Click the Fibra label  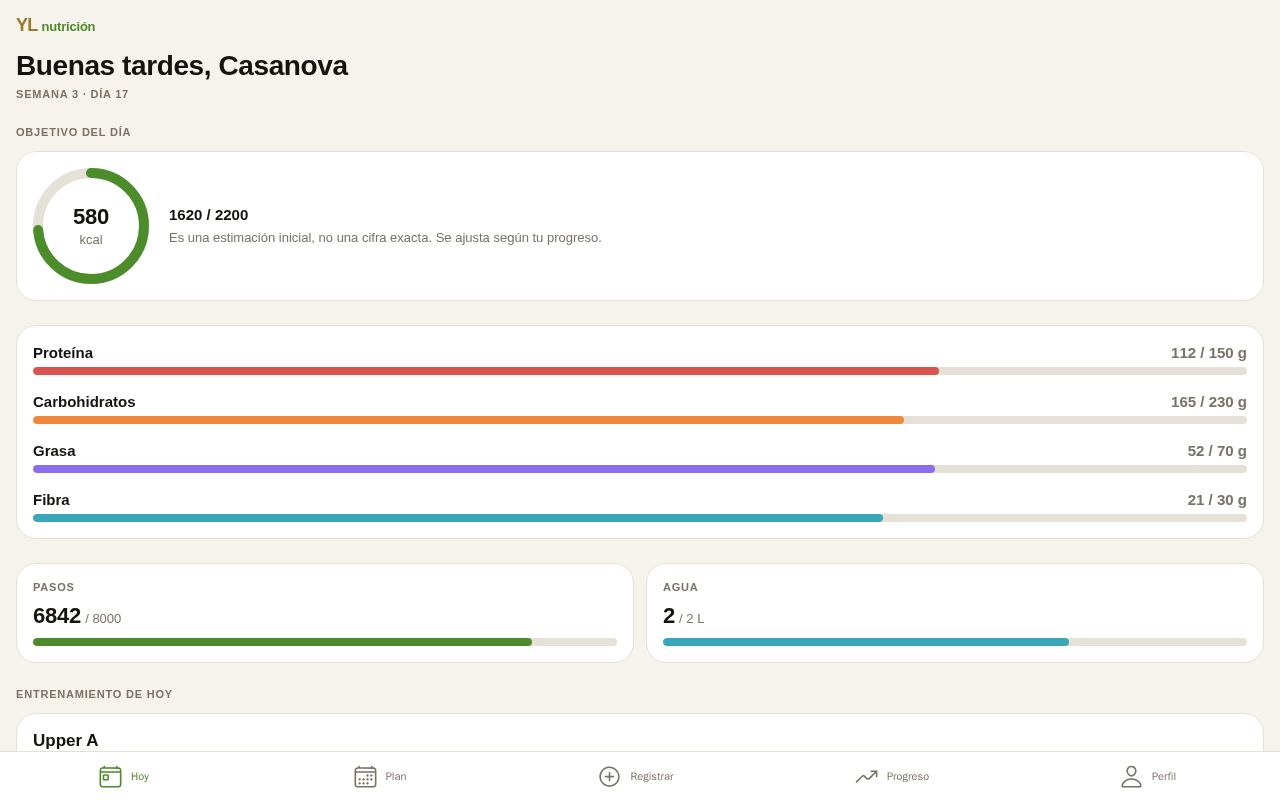51,500
